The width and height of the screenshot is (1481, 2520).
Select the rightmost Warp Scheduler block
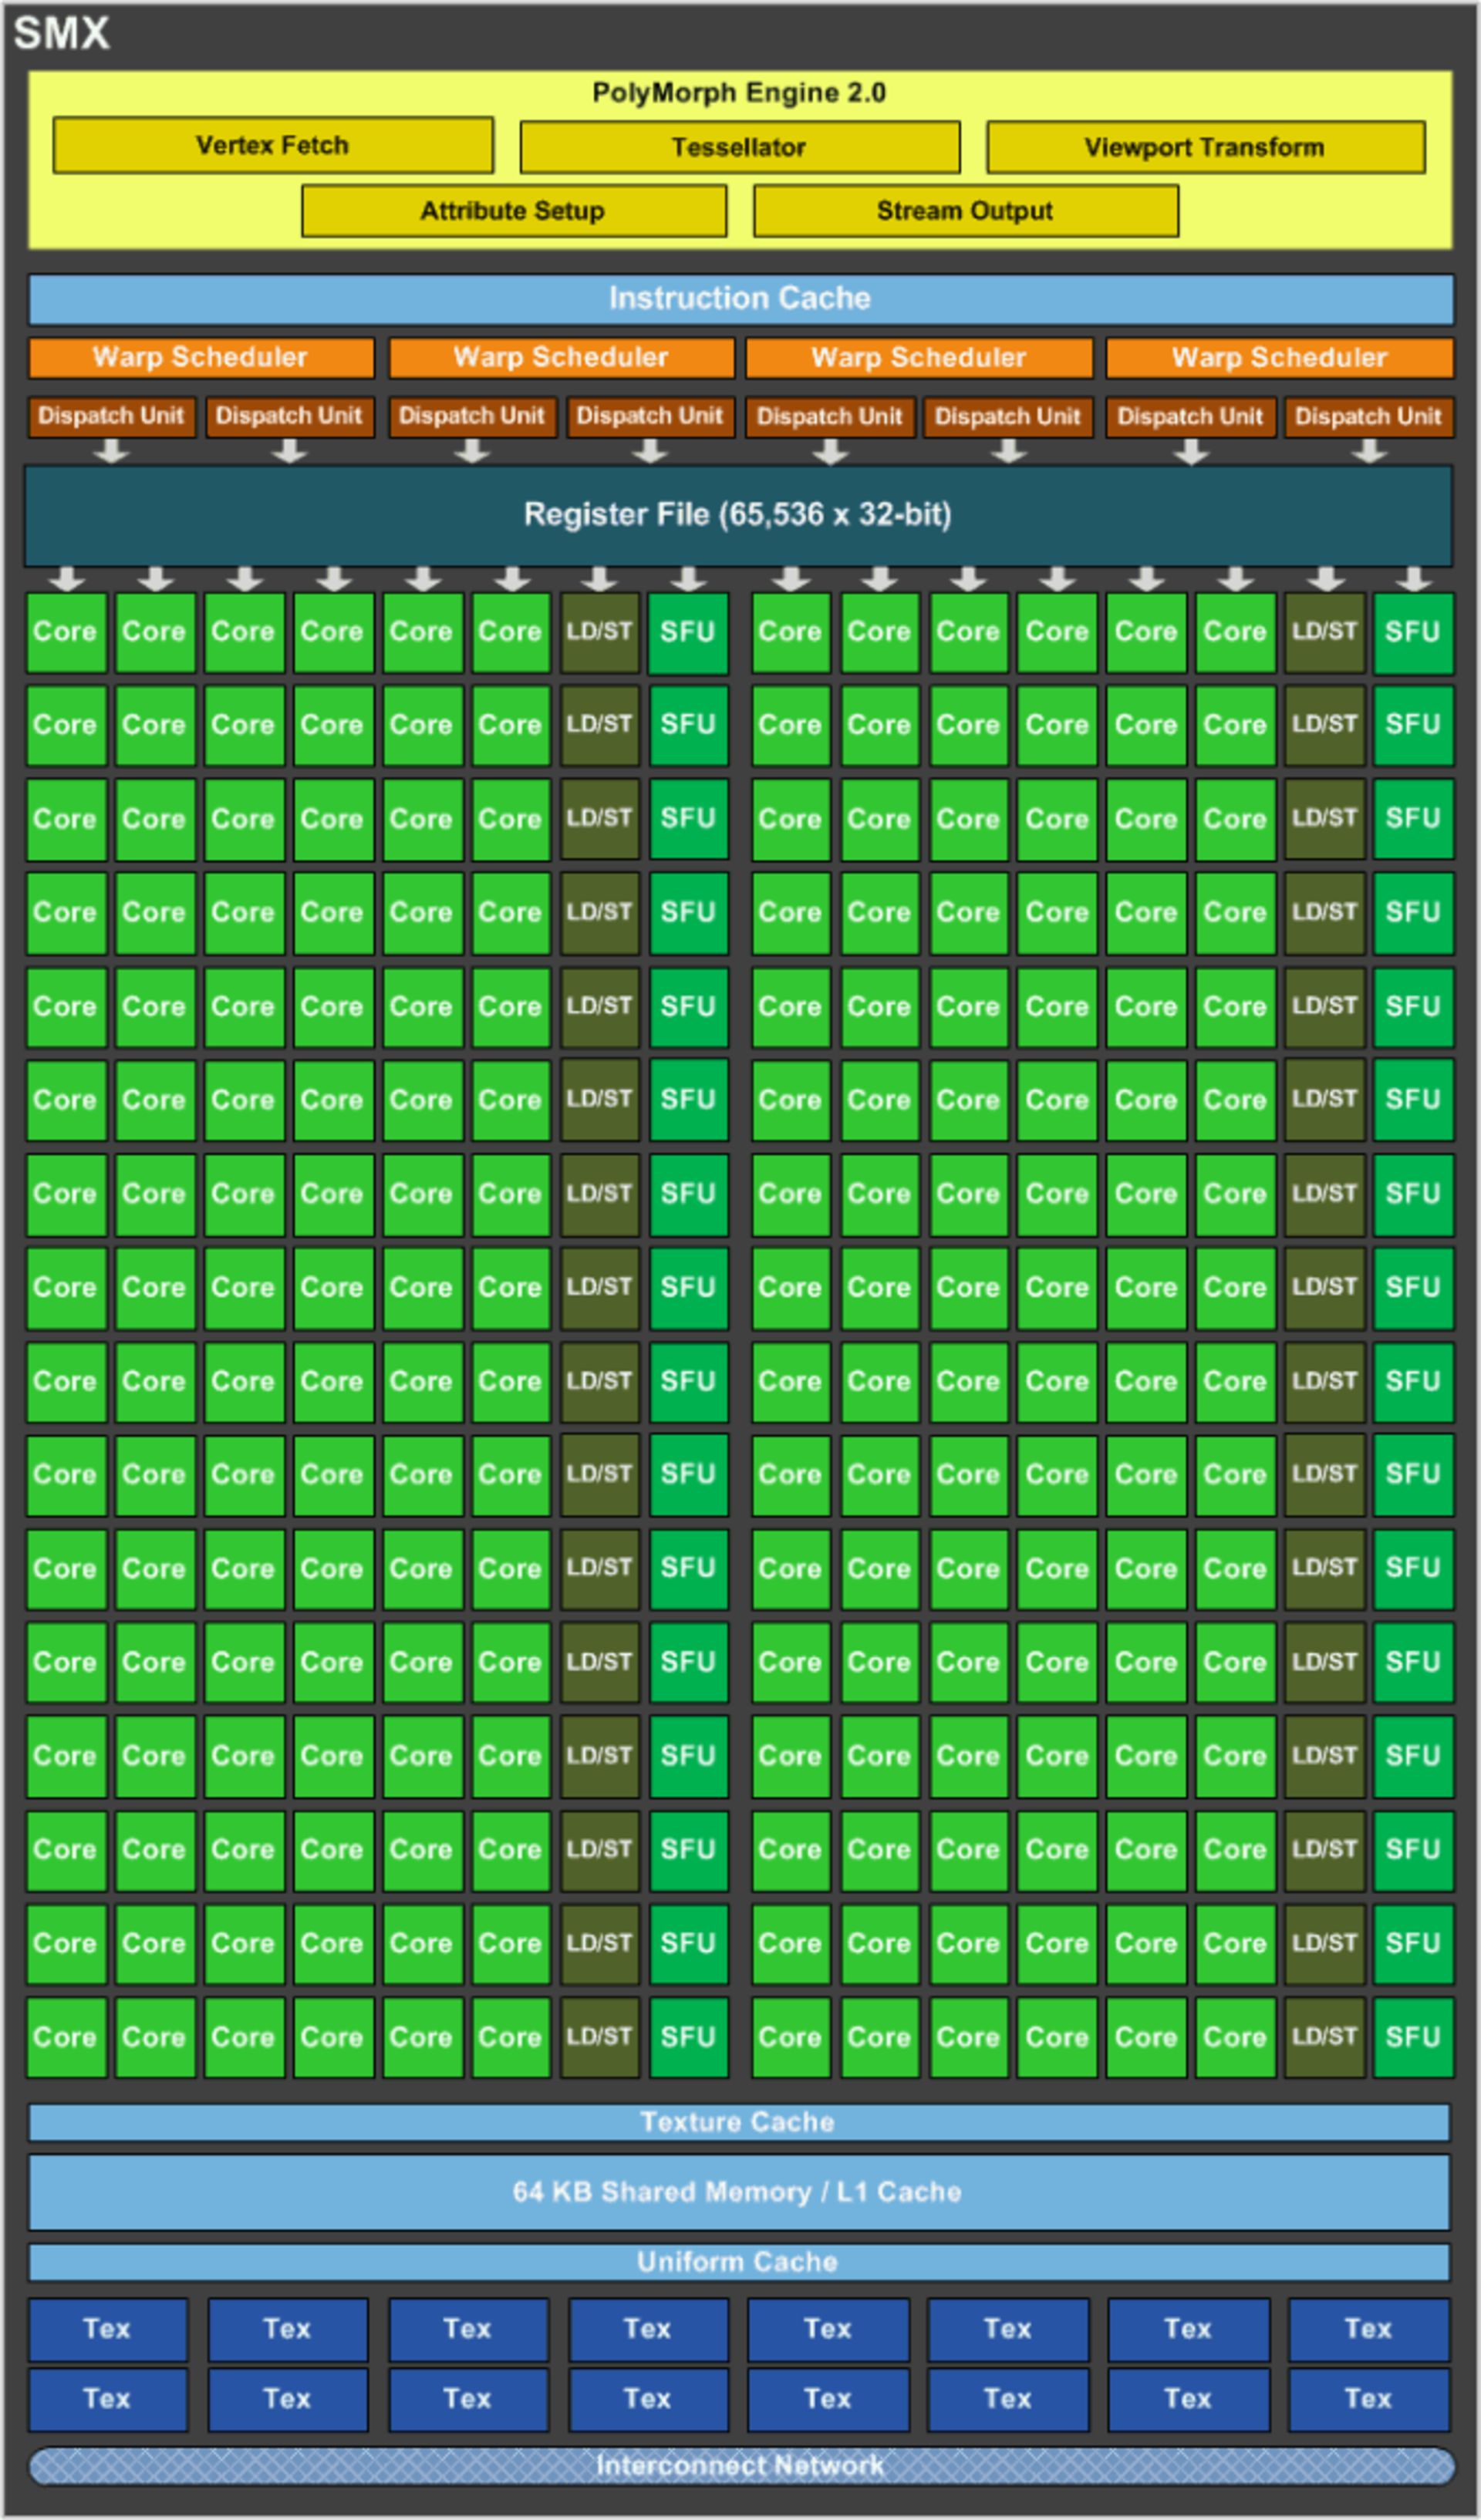pos(1279,358)
